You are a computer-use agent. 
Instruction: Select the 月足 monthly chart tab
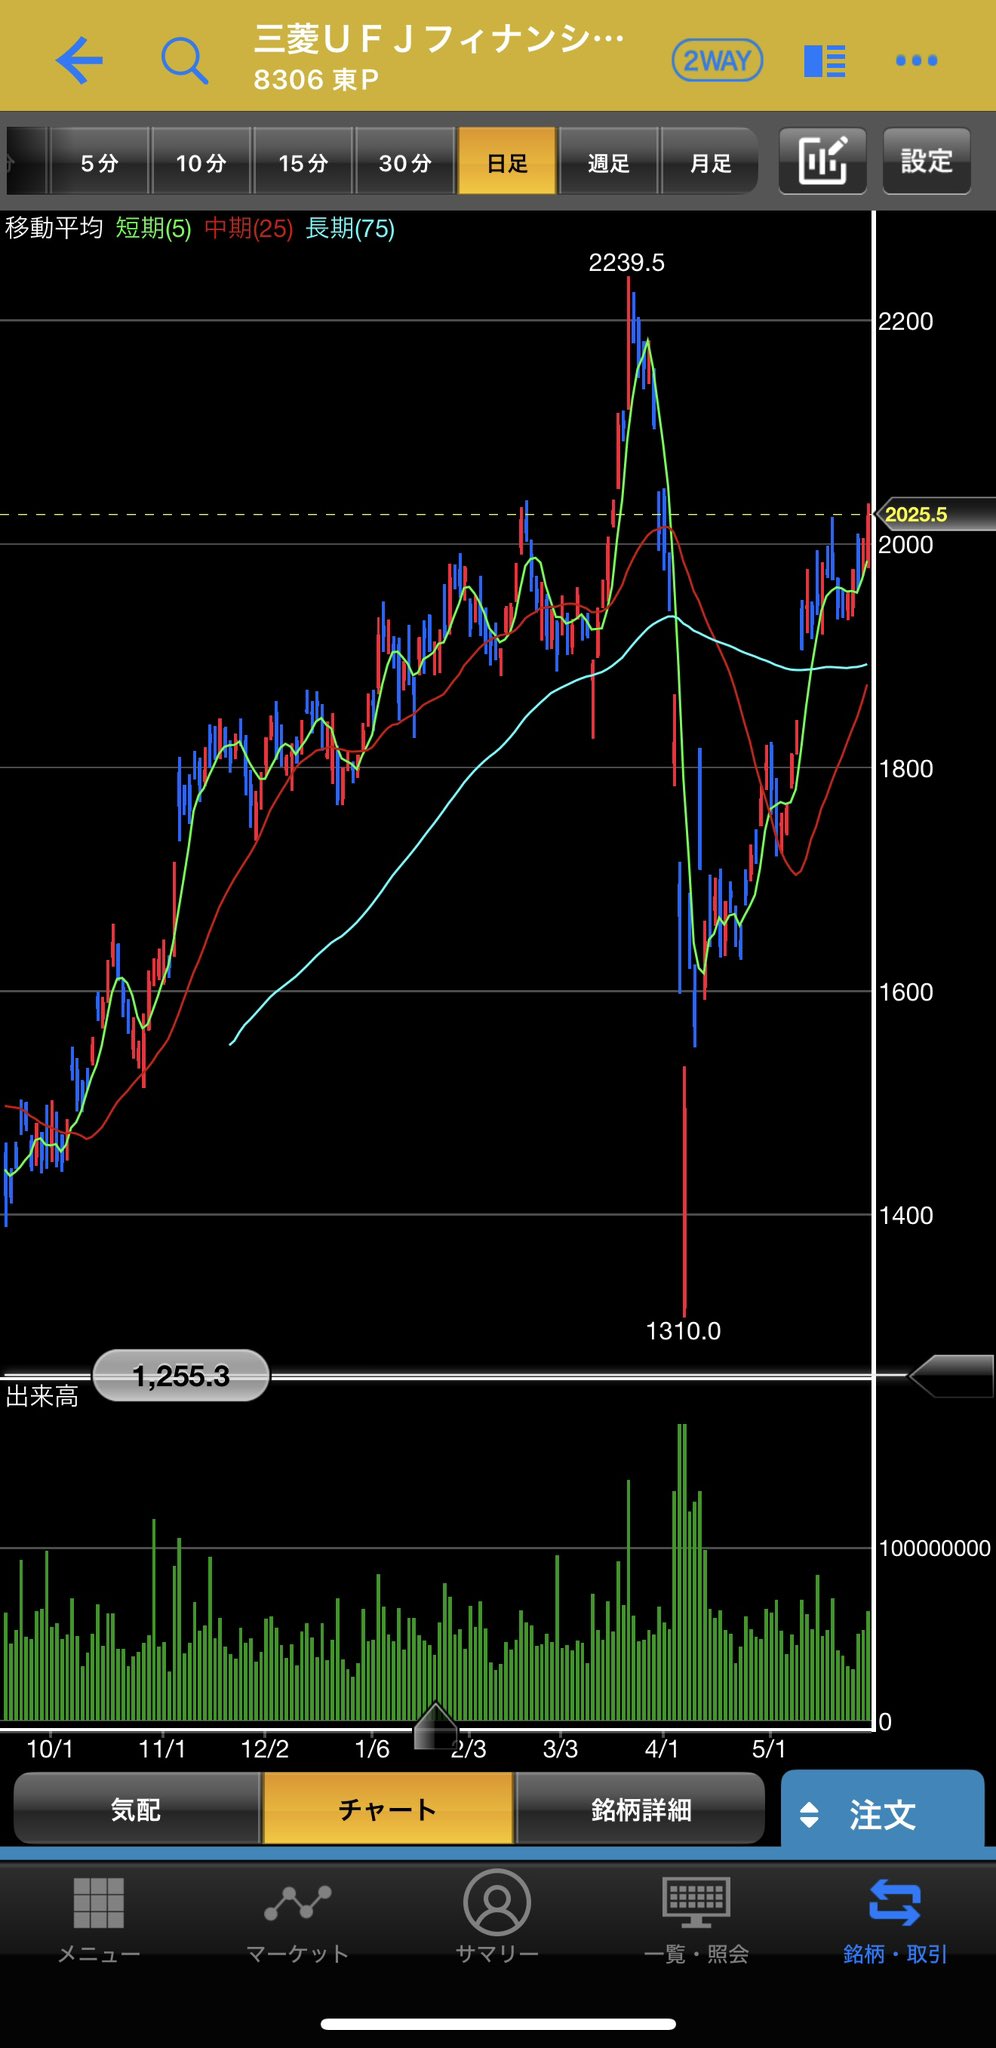[710, 162]
